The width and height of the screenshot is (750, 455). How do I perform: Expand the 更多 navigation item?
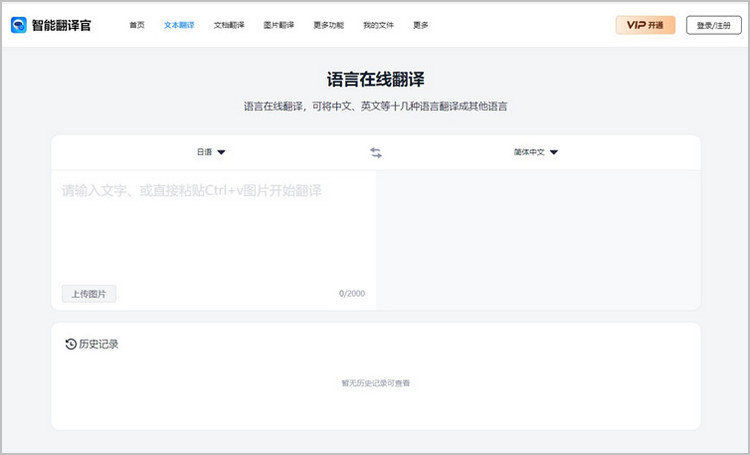[421, 25]
